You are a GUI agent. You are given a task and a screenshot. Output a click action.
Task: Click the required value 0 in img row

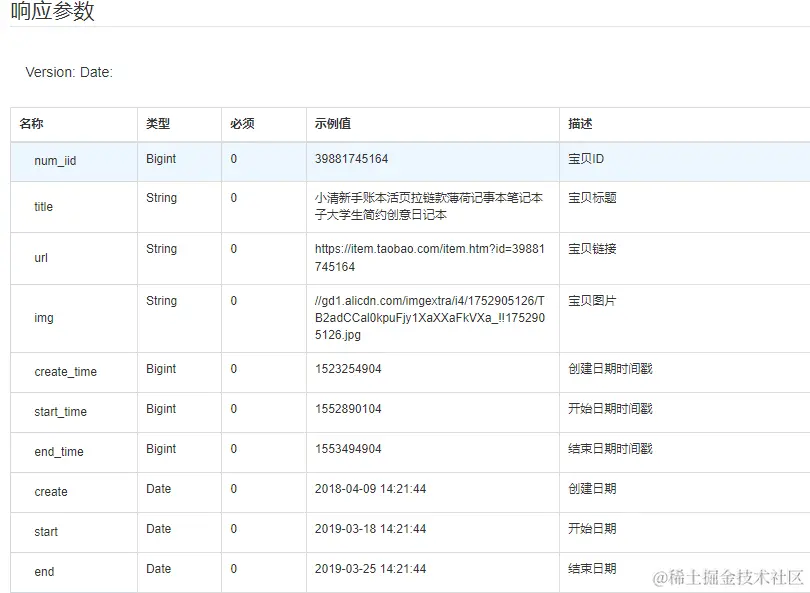[233, 301]
